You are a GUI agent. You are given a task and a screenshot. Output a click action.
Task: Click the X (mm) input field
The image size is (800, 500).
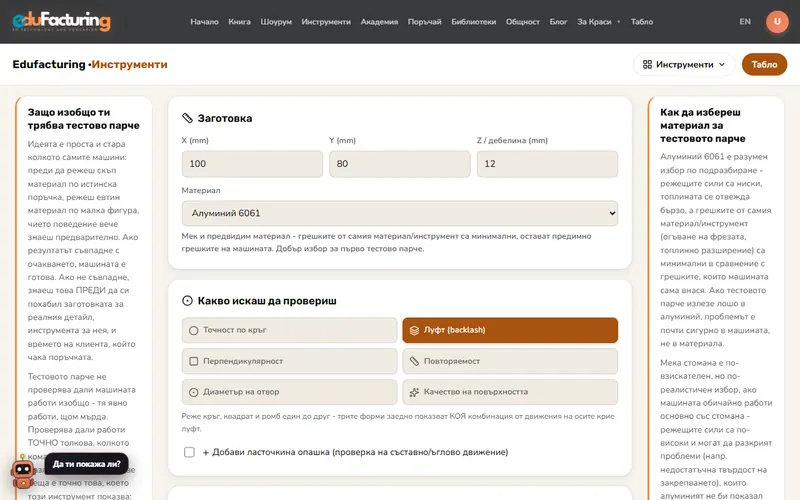point(252,164)
